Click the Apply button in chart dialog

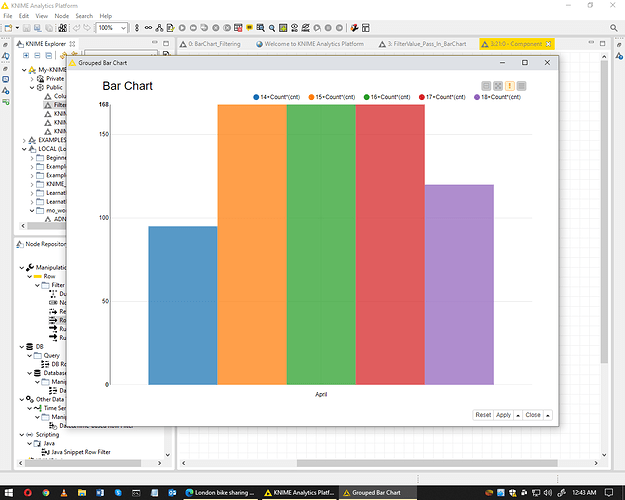coord(503,415)
